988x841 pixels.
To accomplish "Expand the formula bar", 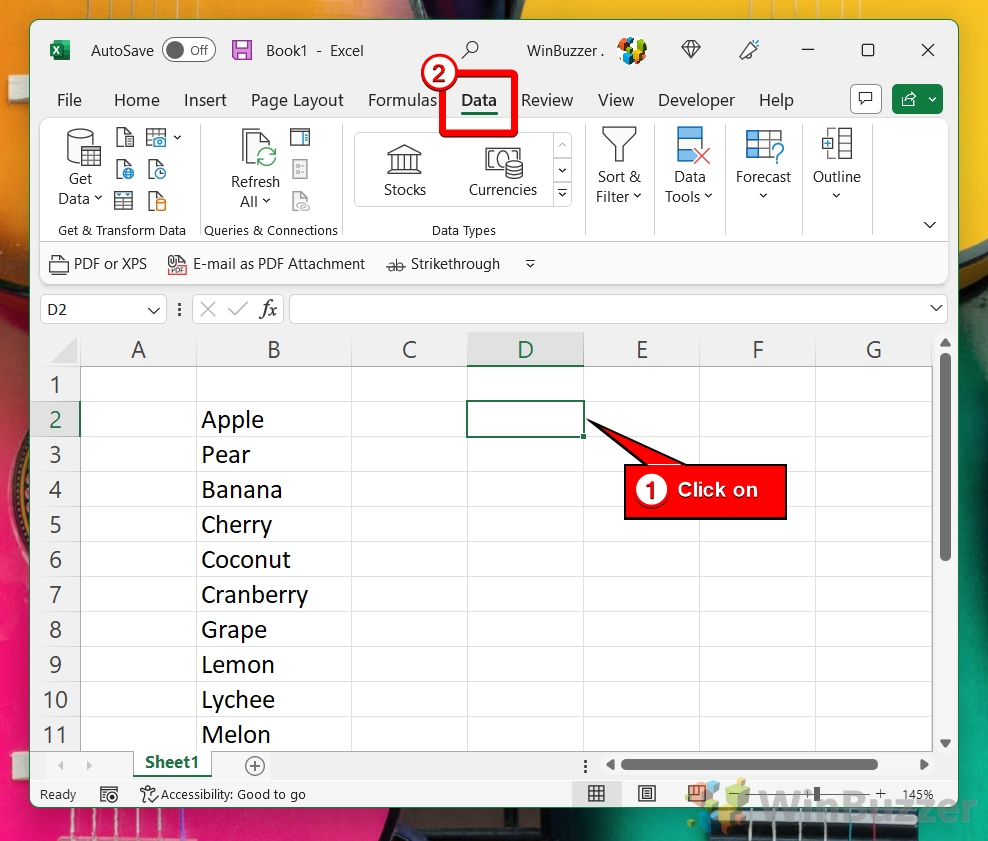I will pos(936,308).
